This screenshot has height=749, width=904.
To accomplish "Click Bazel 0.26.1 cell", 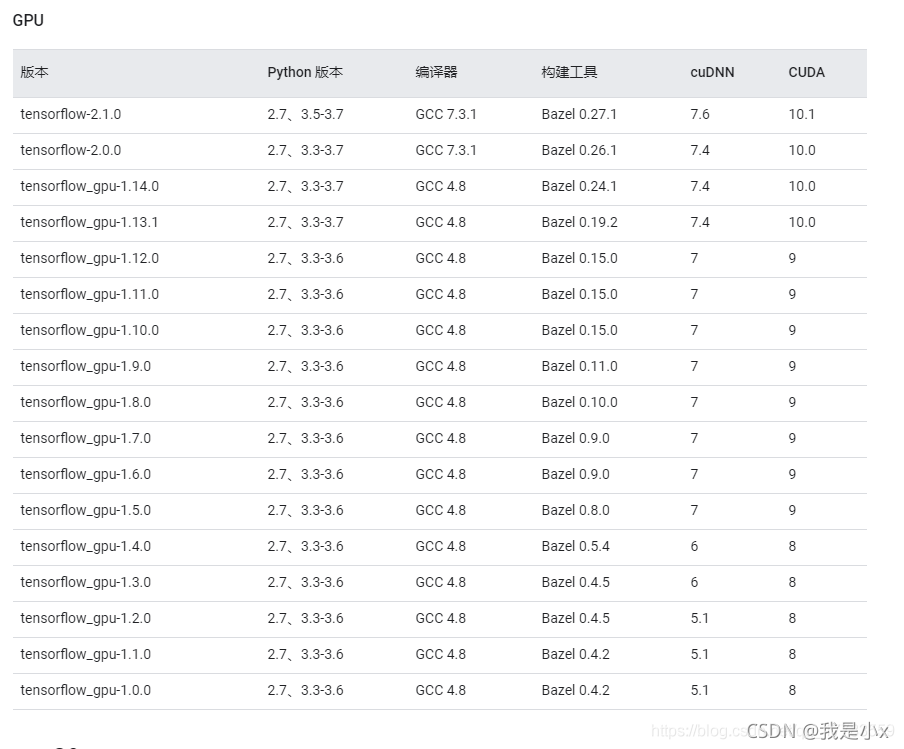I will tap(579, 150).
